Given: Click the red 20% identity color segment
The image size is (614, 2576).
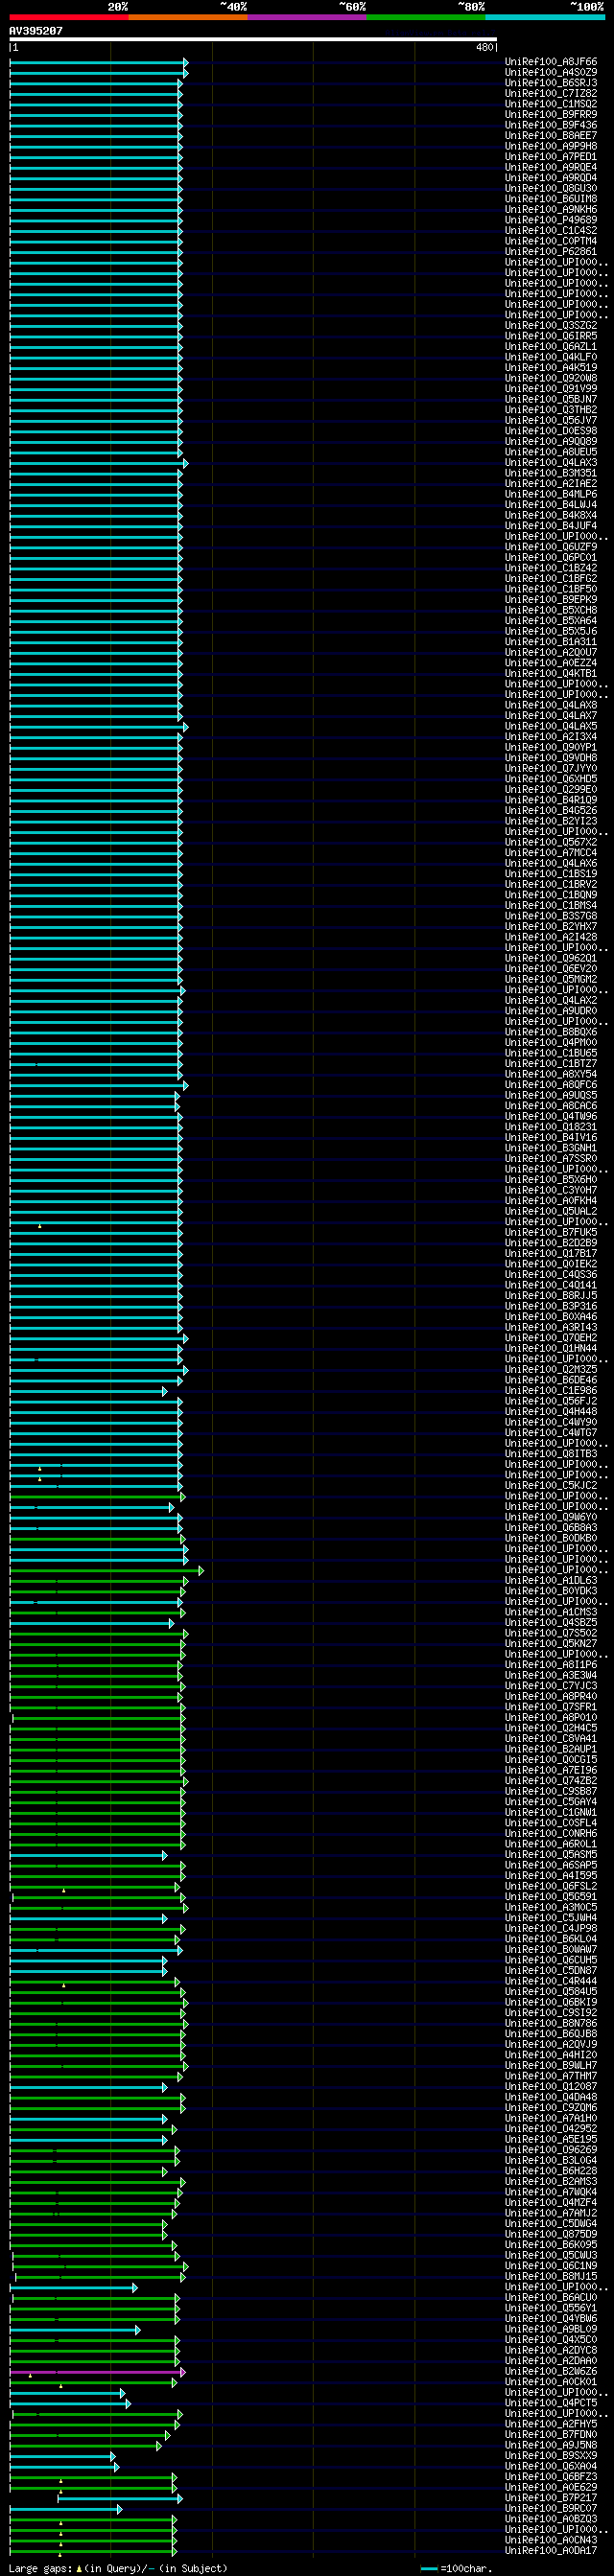Looking at the screenshot, I should pyautogui.click(x=69, y=17).
